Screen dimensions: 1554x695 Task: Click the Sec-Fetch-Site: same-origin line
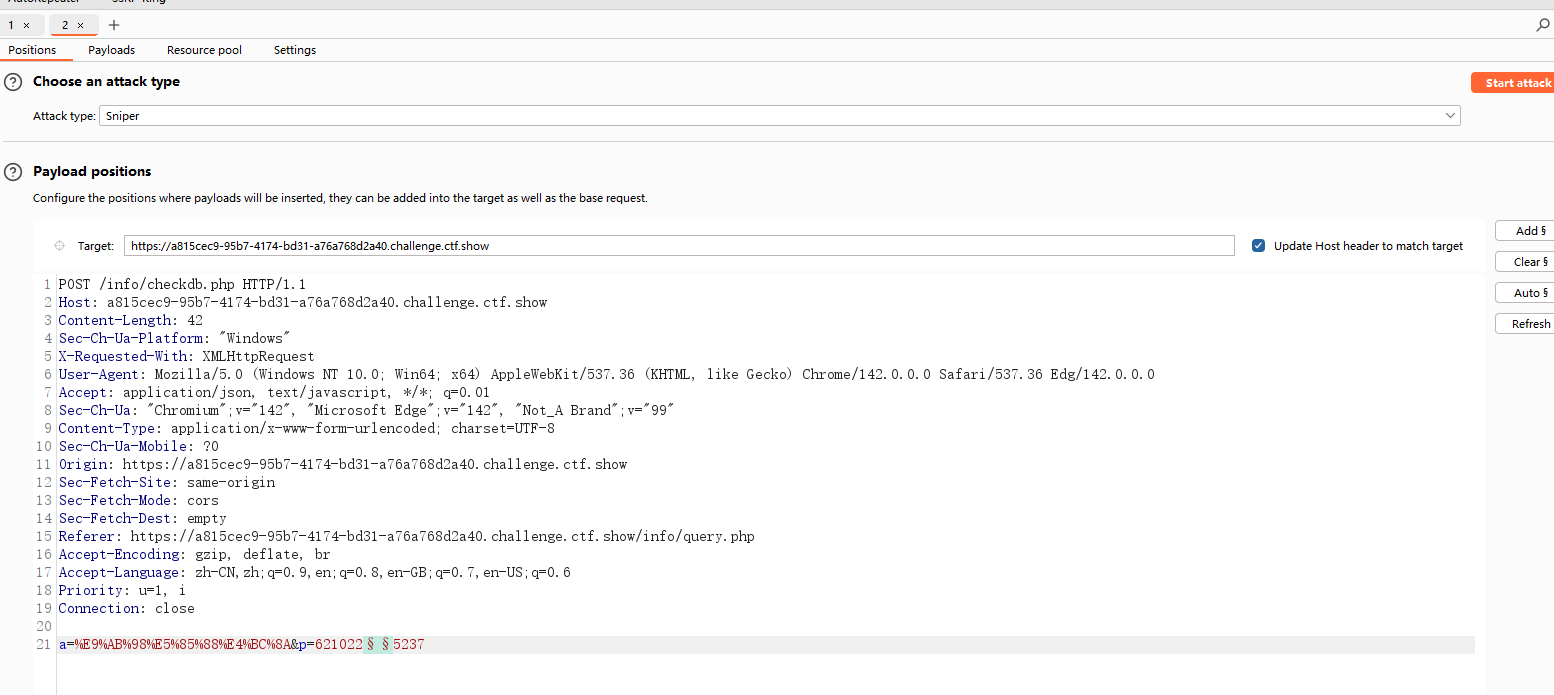click(x=166, y=482)
